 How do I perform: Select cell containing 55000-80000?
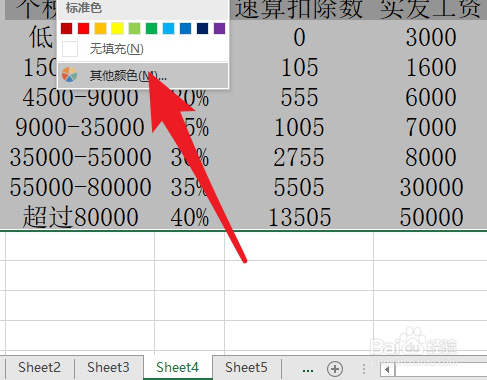pos(80,187)
